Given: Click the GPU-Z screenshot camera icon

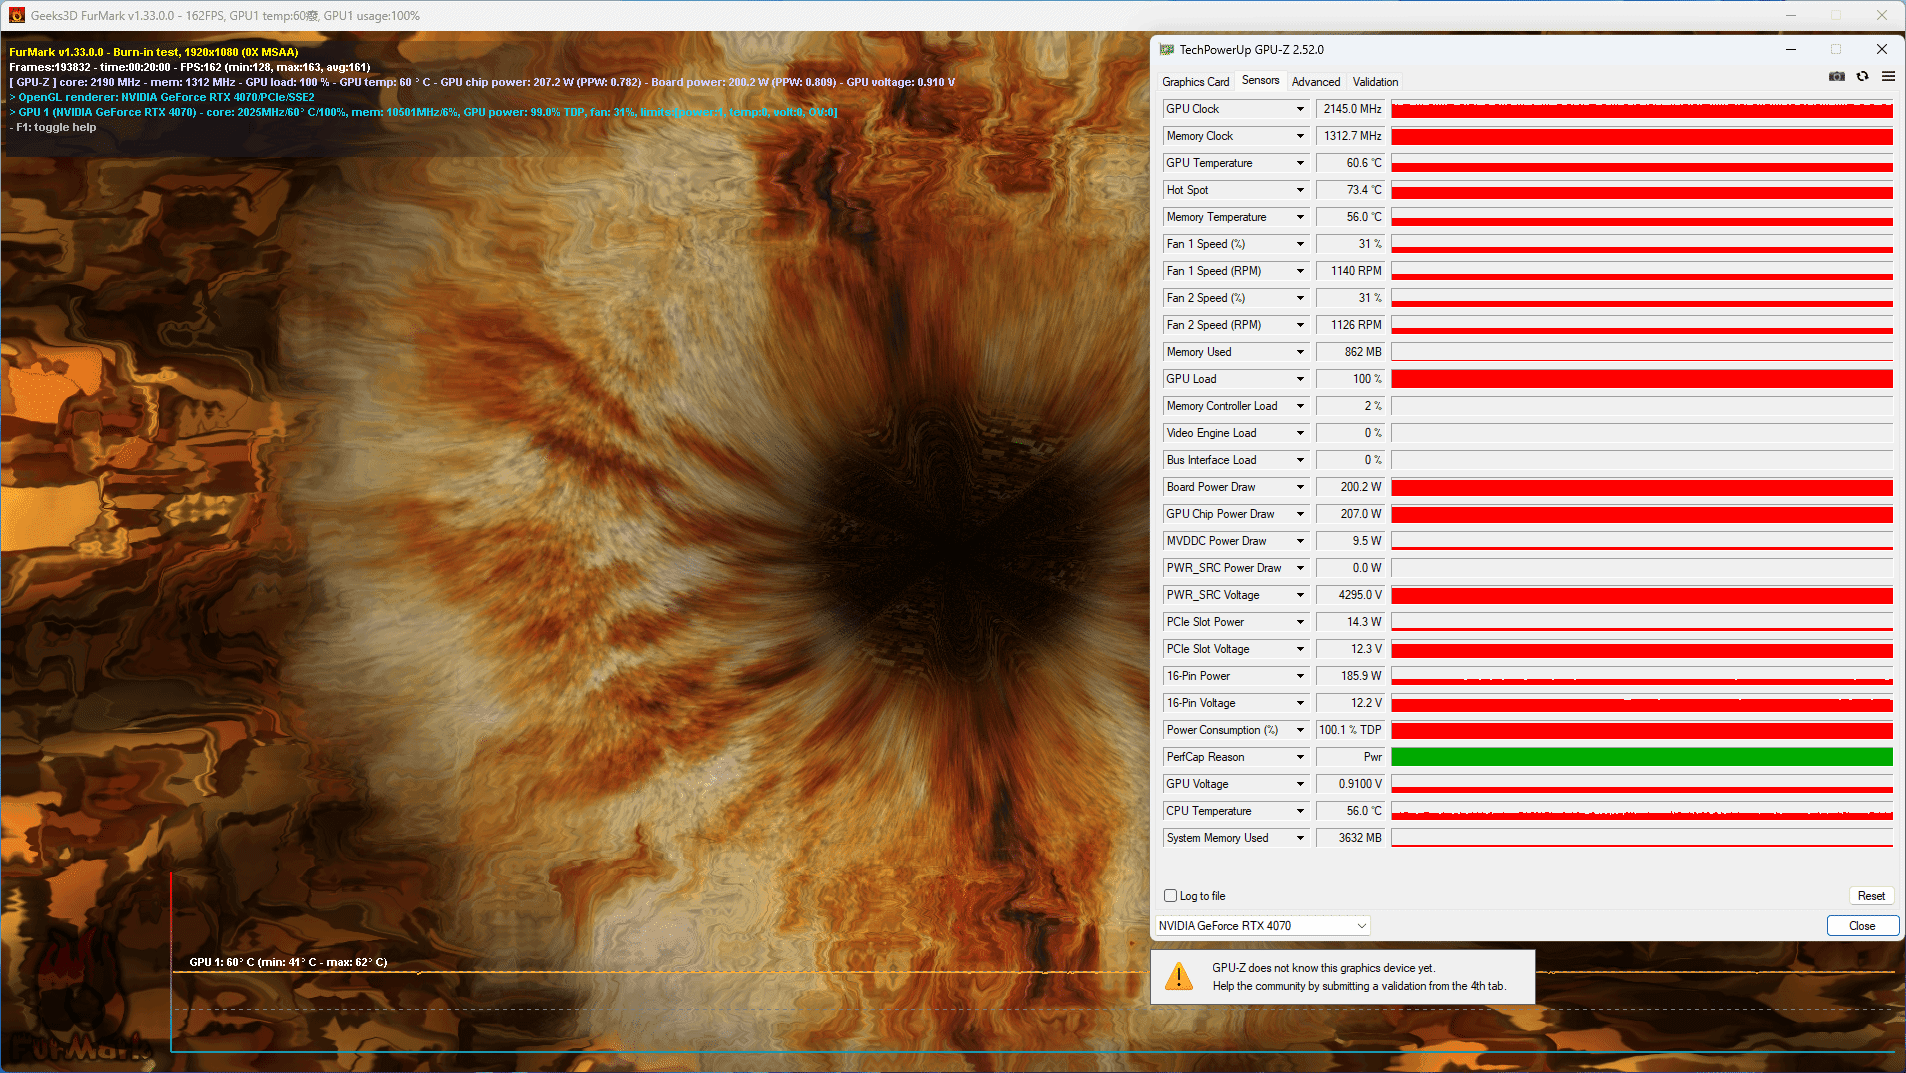Looking at the screenshot, I should point(1837,76).
